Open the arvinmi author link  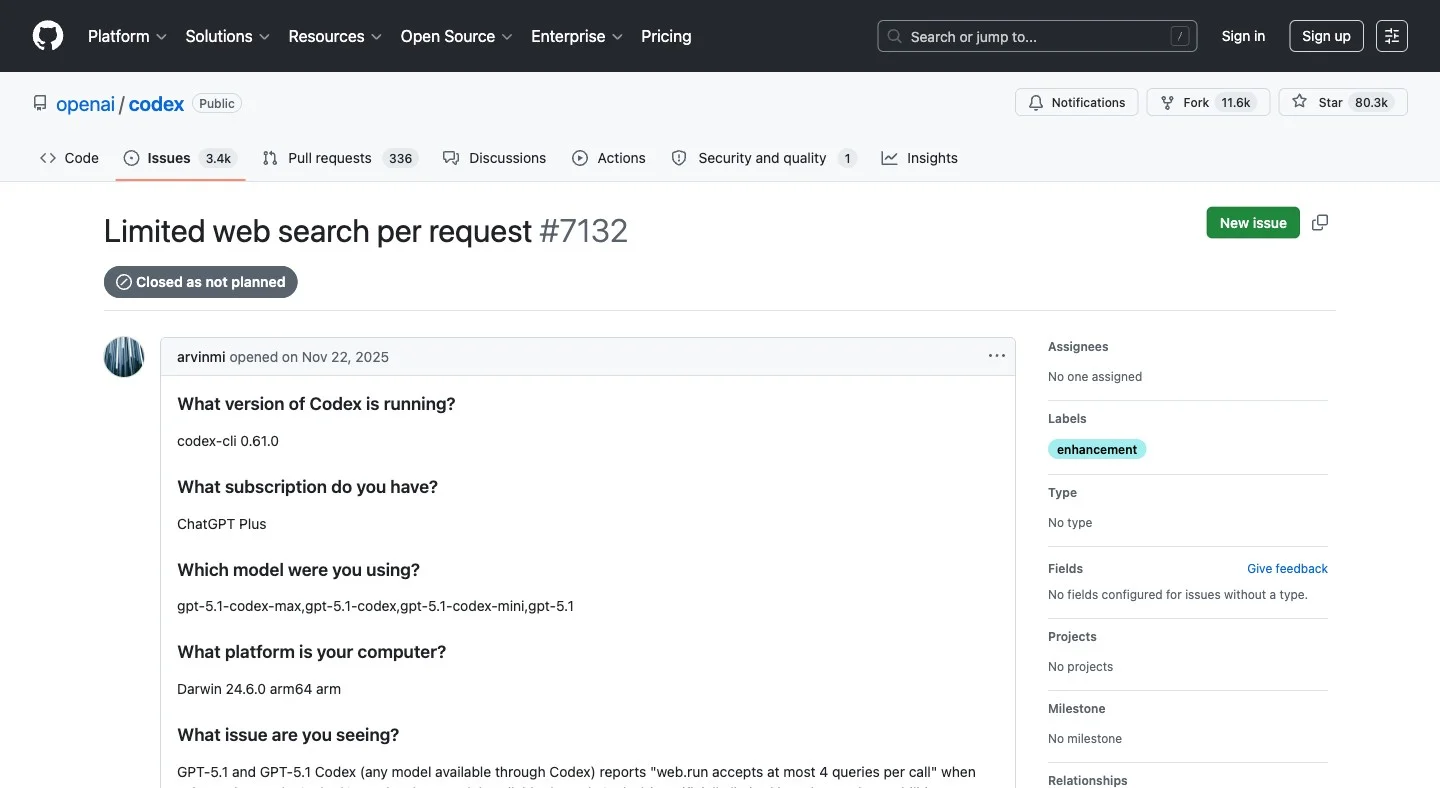click(201, 357)
